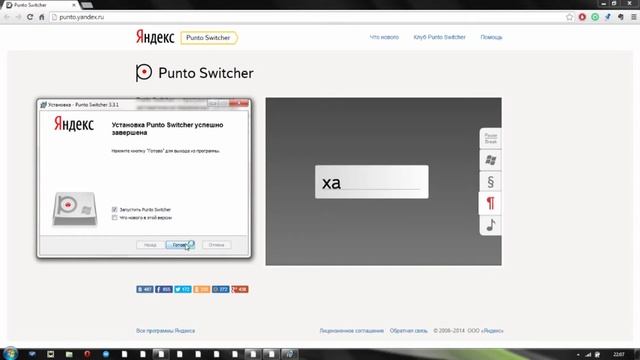Open the 'Клуб Punto Switcher' link
This screenshot has height=360, width=640.
point(439,37)
